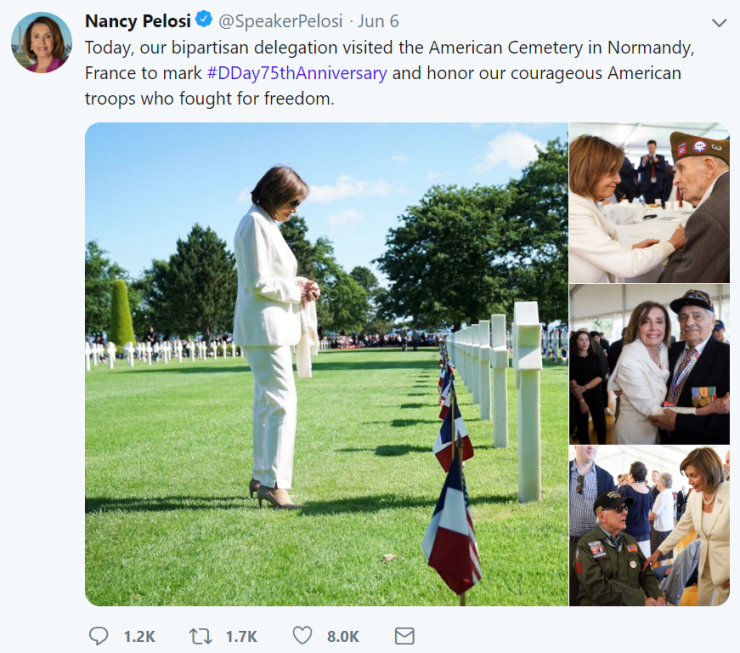Open the round profile avatar picture

[41, 43]
